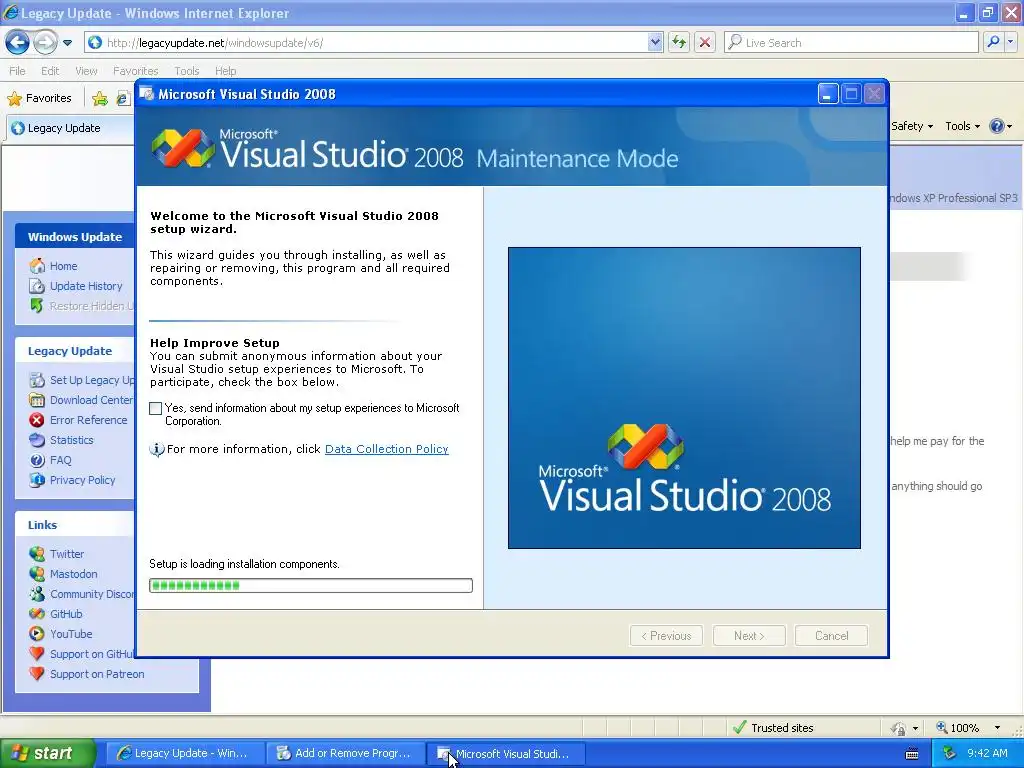This screenshot has height=768, width=1024.
Task: Open the Statistics sidebar link
Action: [72, 440]
